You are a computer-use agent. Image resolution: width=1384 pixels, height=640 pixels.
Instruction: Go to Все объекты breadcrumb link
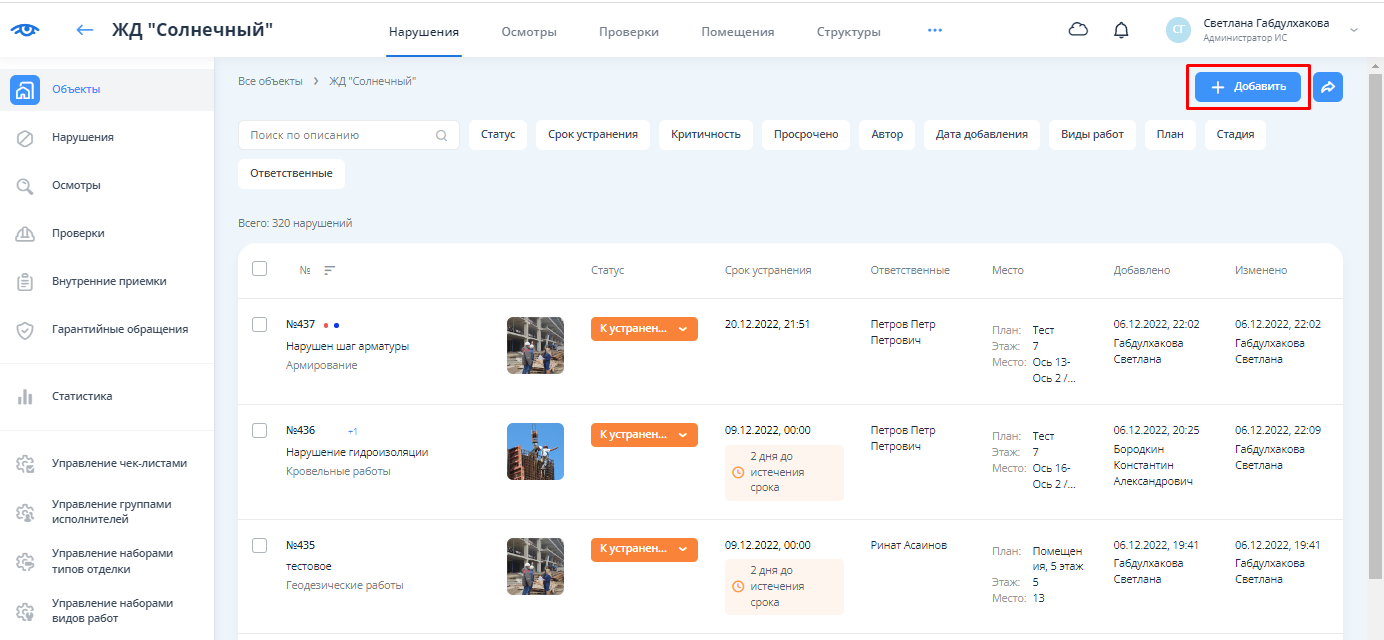270,81
